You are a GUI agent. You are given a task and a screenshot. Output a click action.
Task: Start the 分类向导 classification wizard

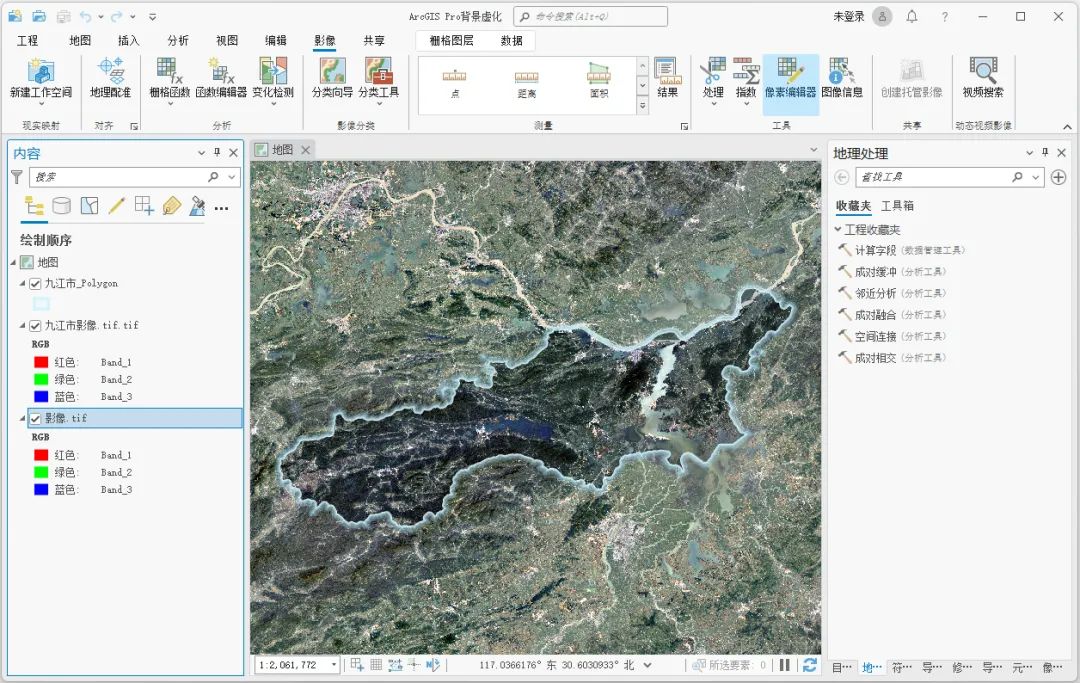[x=332, y=78]
